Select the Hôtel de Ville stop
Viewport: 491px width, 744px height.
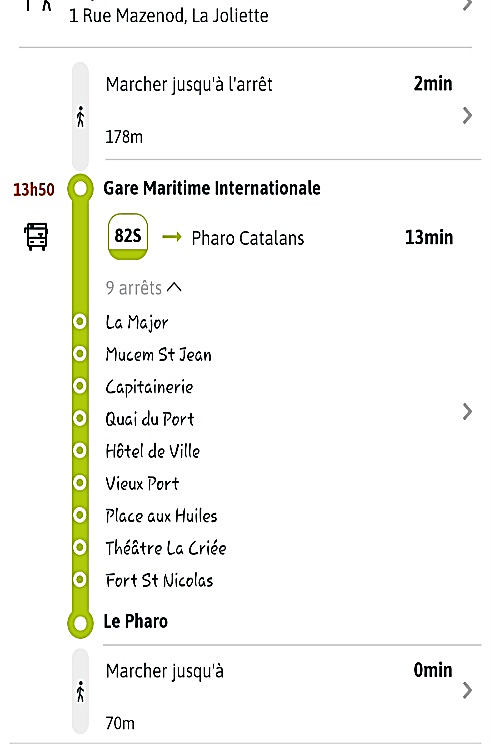click(153, 451)
